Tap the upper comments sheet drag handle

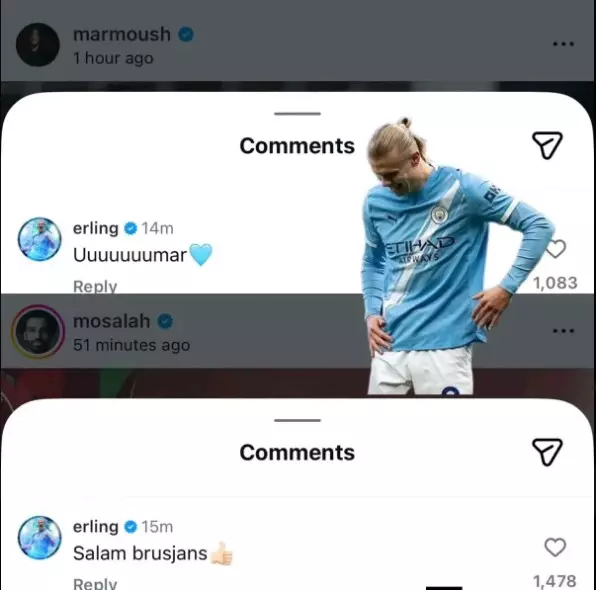point(298,113)
